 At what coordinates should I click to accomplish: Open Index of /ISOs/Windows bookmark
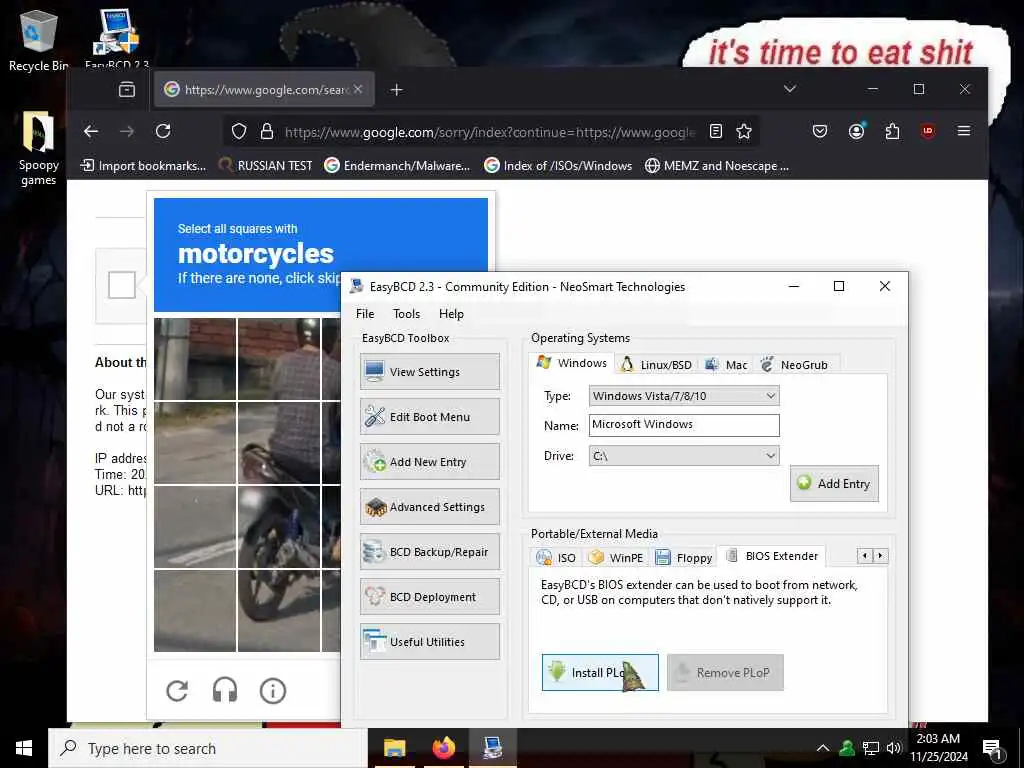pos(558,166)
